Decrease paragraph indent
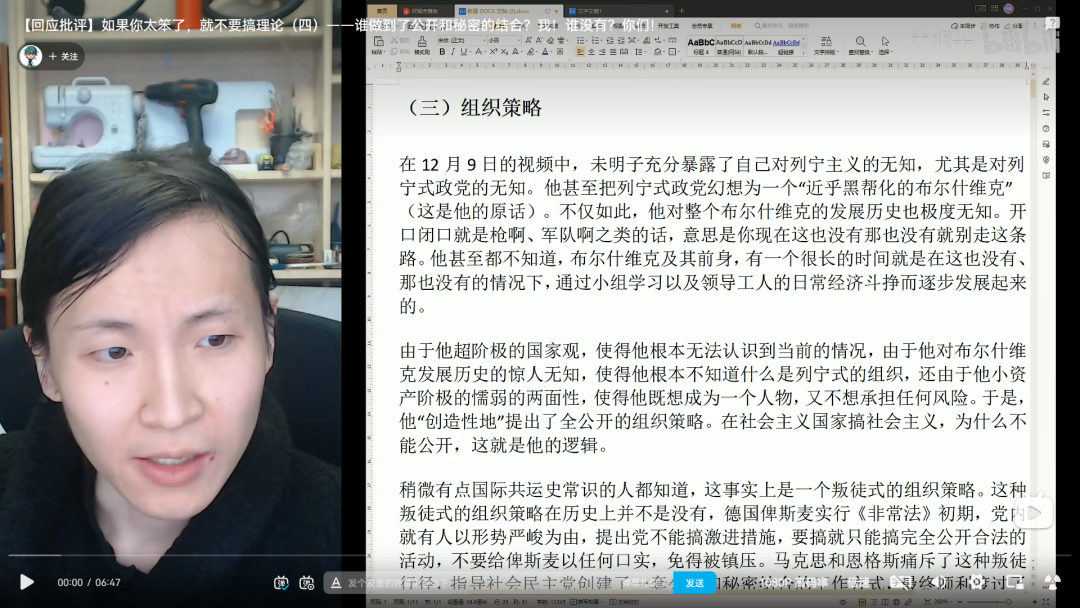 coord(610,41)
